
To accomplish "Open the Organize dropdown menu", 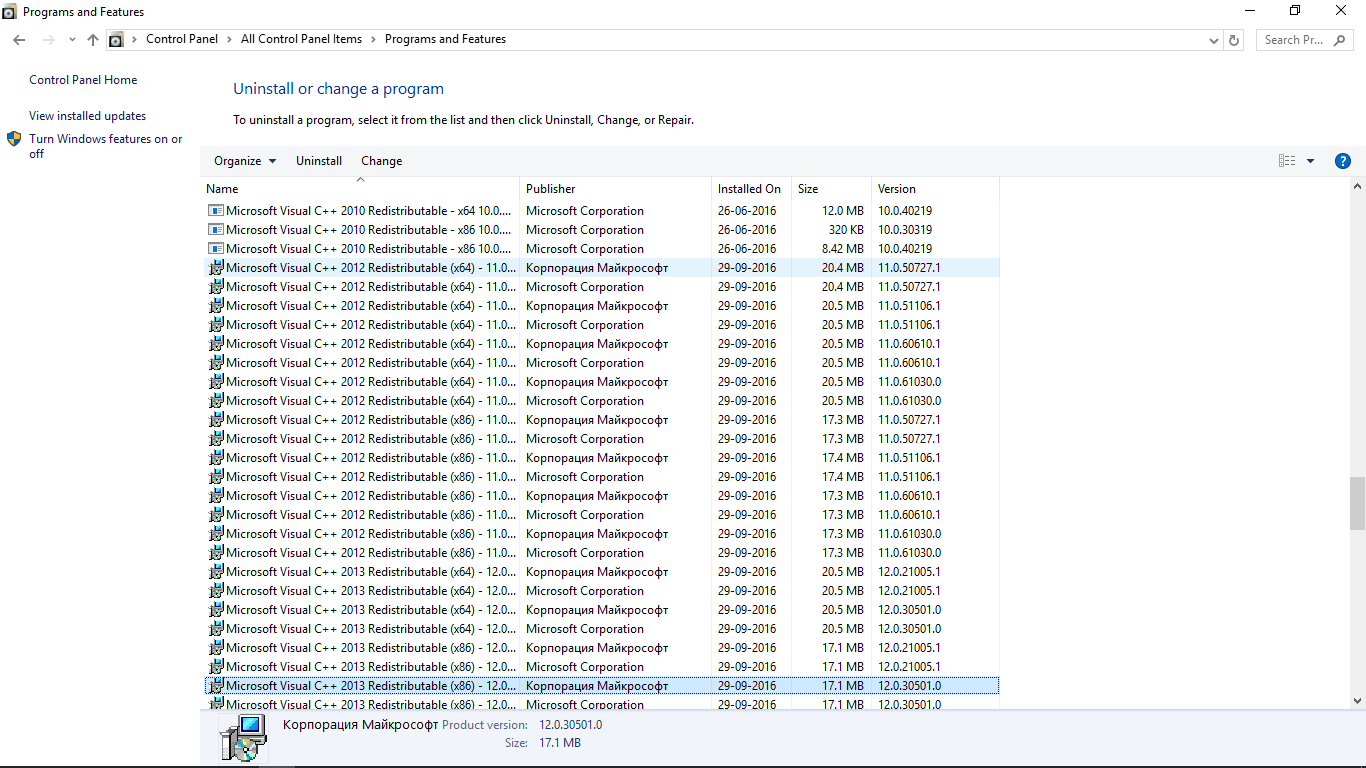I will [x=245, y=161].
